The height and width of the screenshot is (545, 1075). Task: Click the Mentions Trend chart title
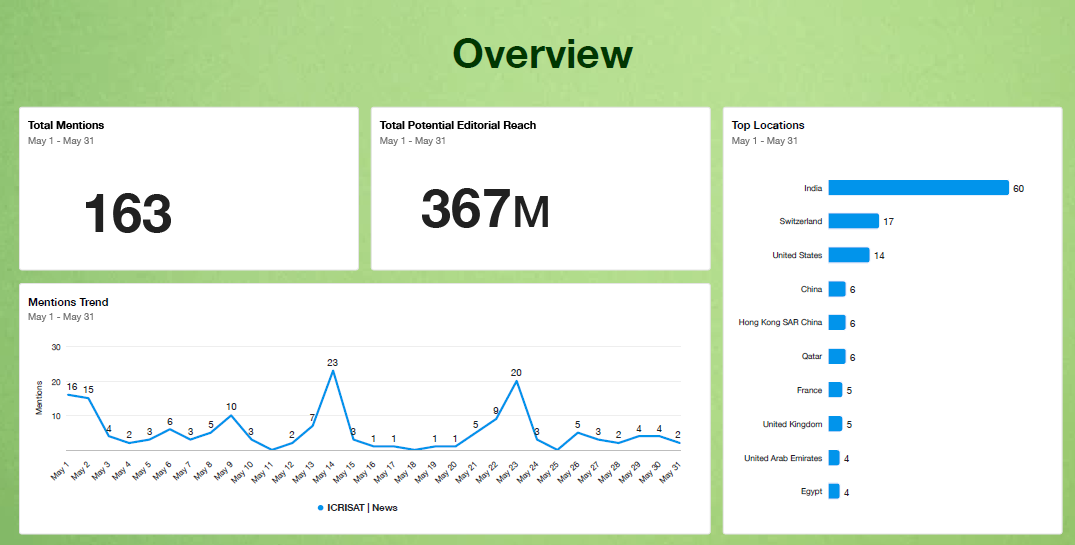click(68, 302)
